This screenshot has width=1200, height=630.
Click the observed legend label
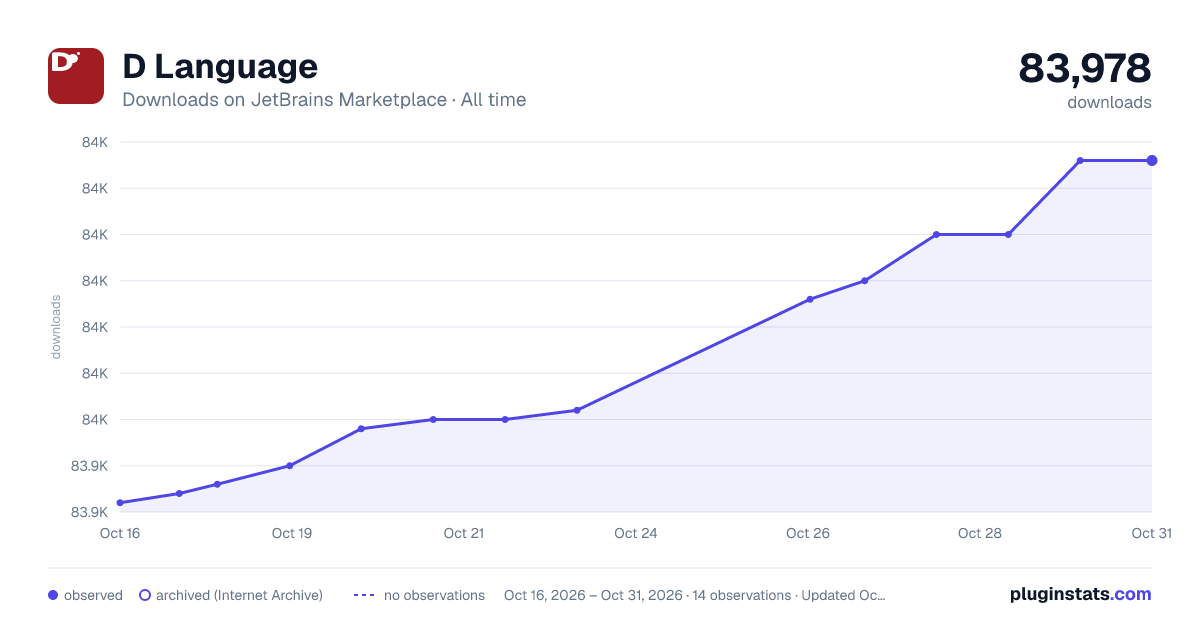93,595
